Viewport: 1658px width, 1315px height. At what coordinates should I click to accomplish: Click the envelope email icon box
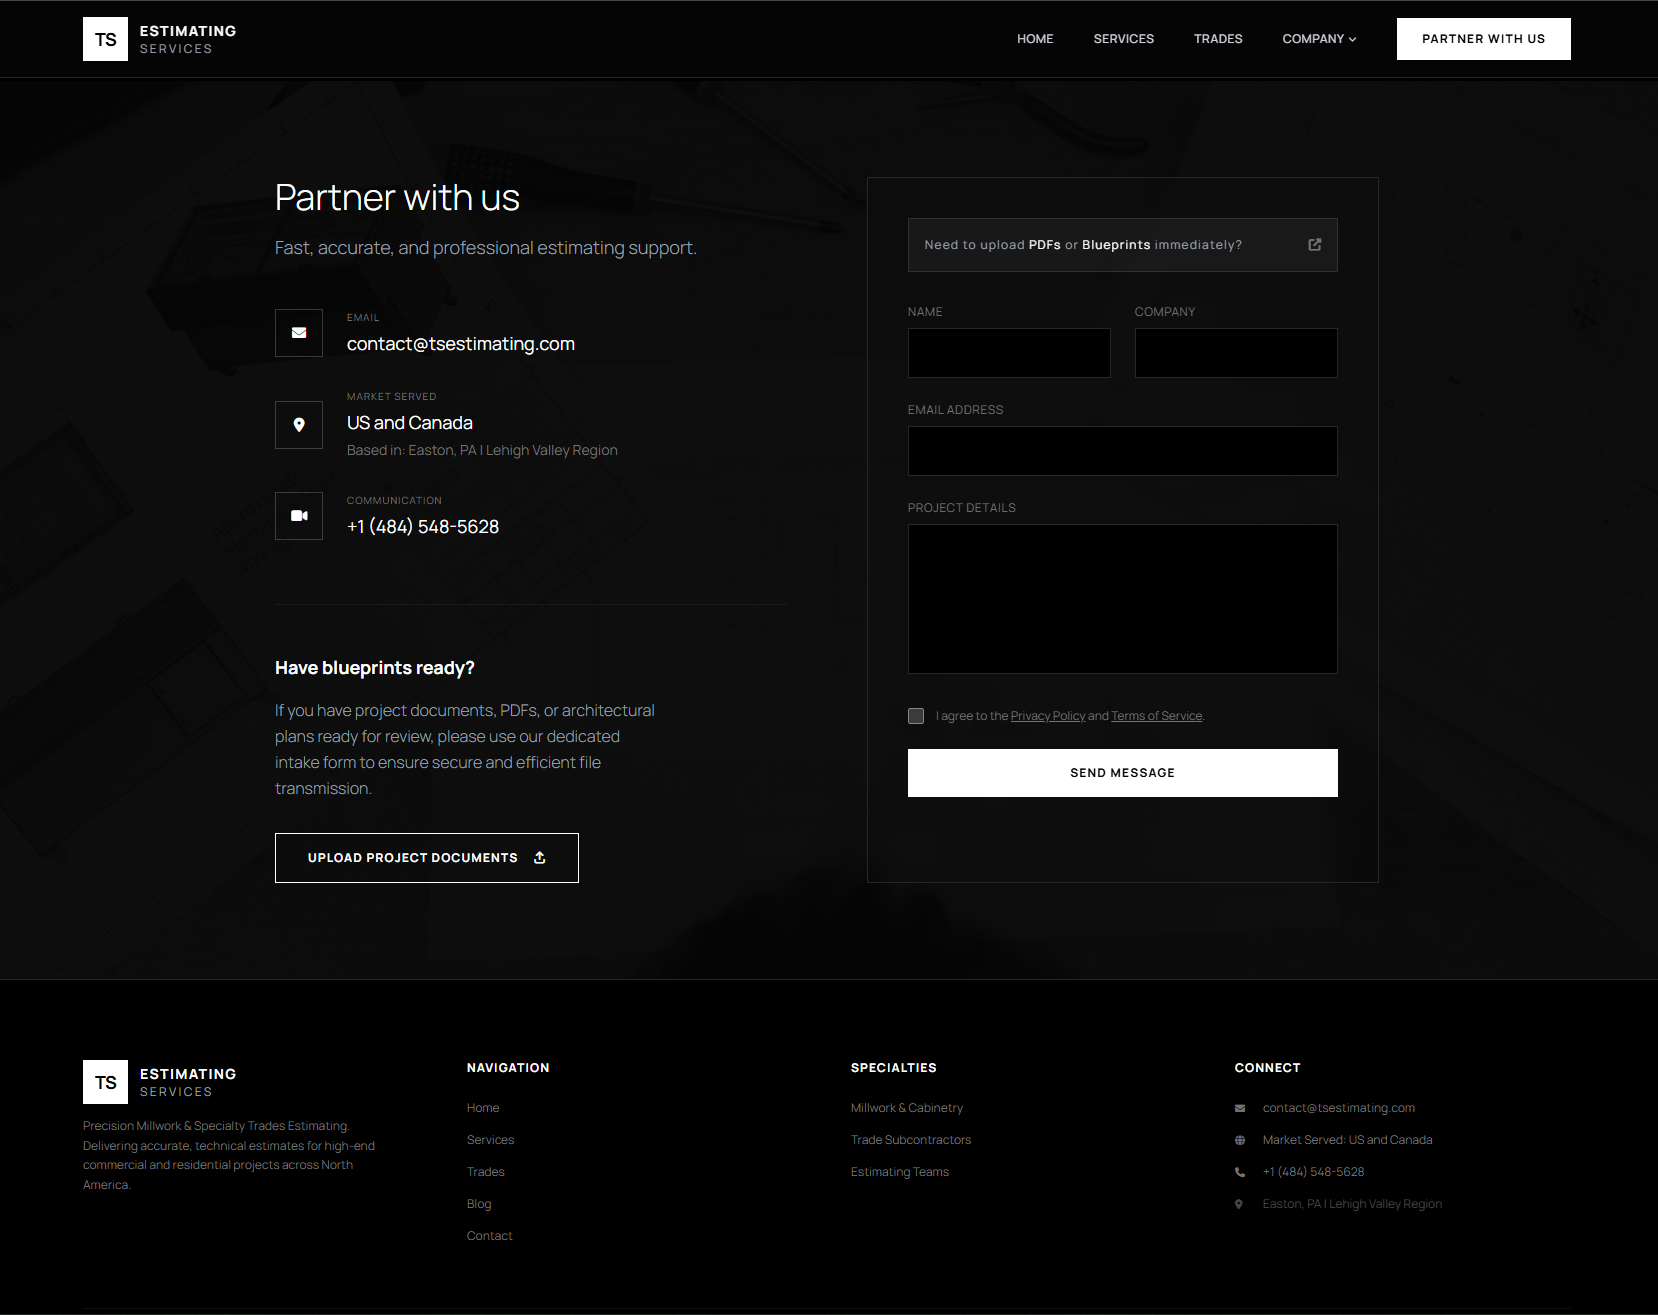pos(299,333)
